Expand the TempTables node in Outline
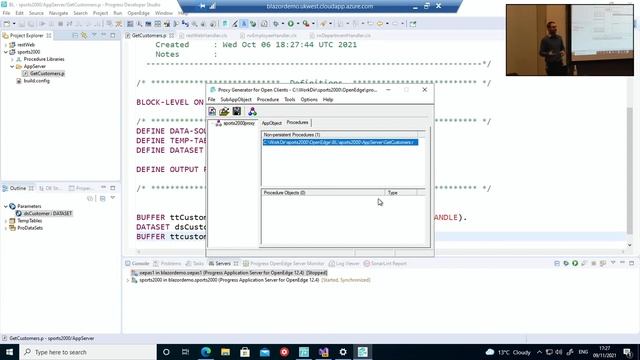 click(x=6, y=221)
